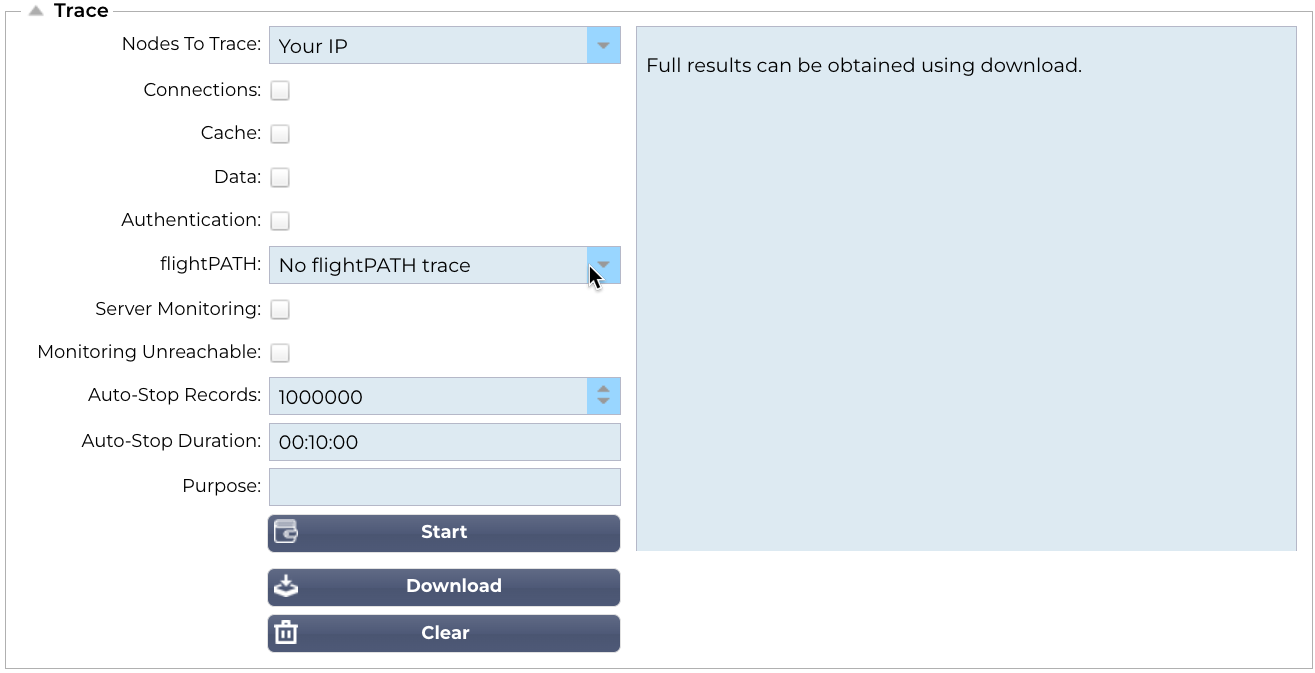
Task: Toggle the Cache checkbox
Action: tap(280, 134)
